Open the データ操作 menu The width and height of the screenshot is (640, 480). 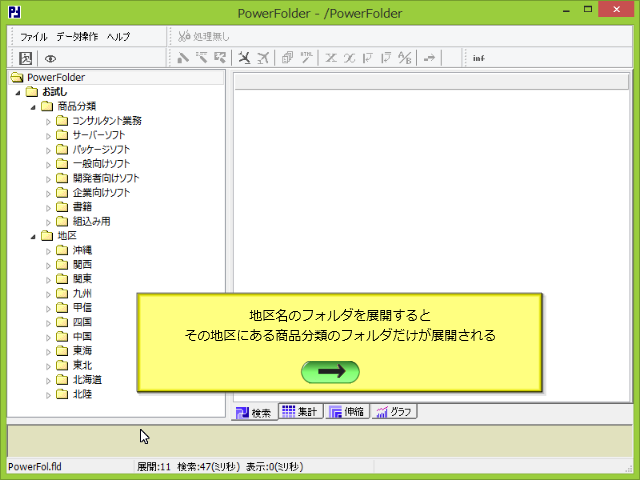pyautogui.click(x=77, y=37)
